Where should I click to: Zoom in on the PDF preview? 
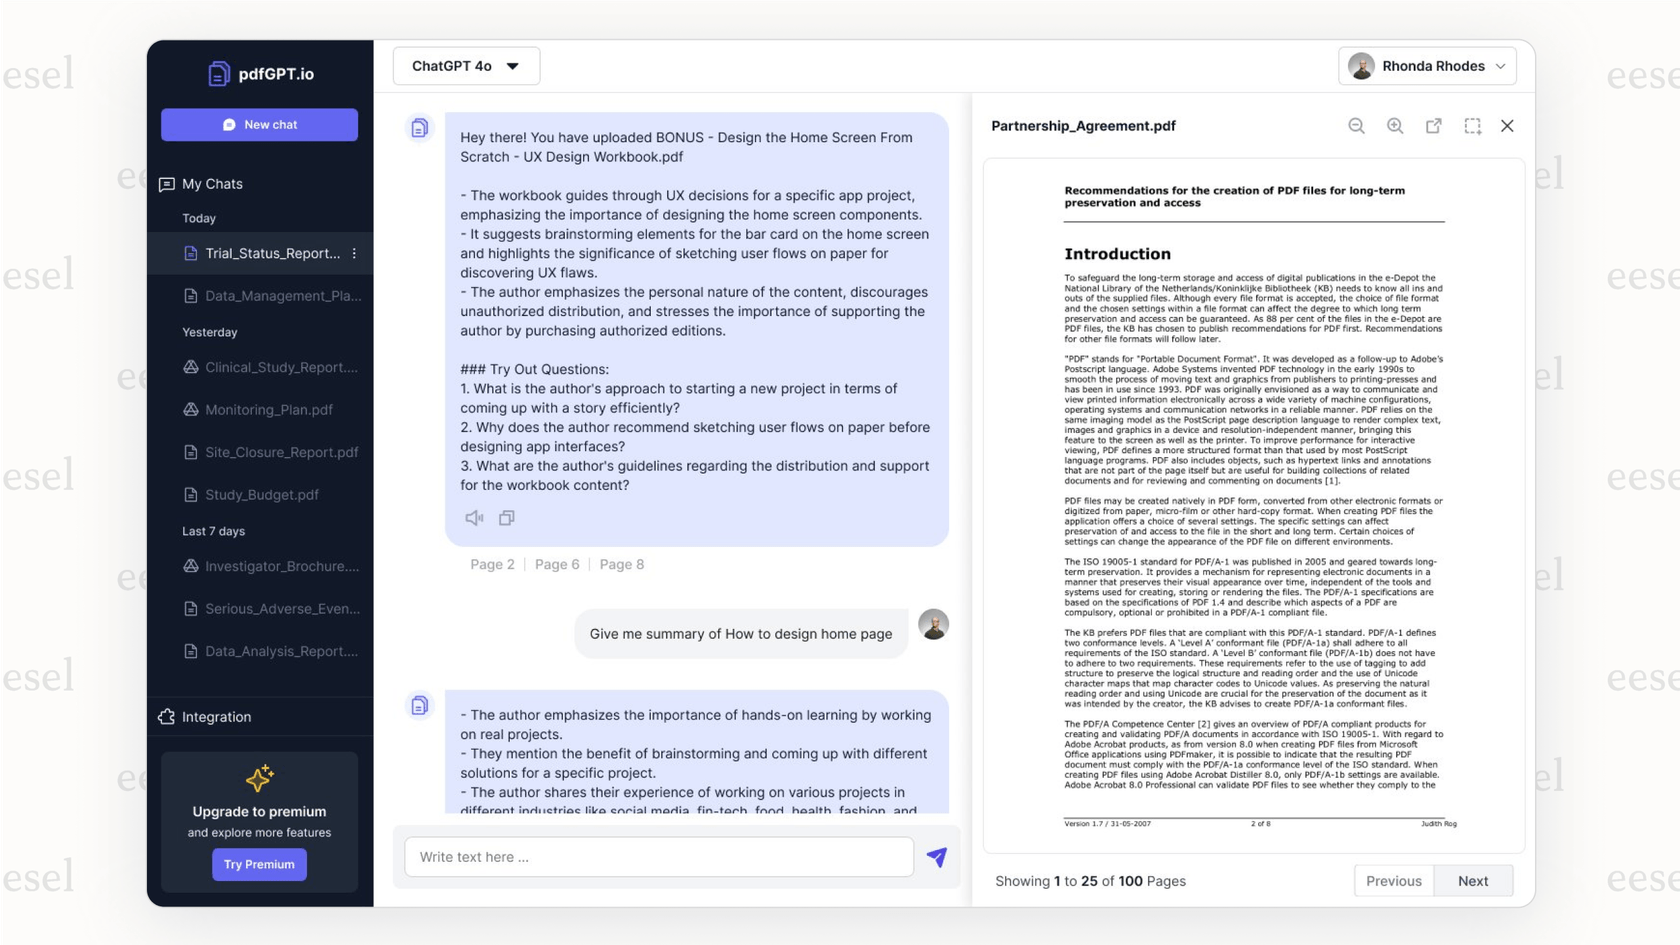point(1394,126)
